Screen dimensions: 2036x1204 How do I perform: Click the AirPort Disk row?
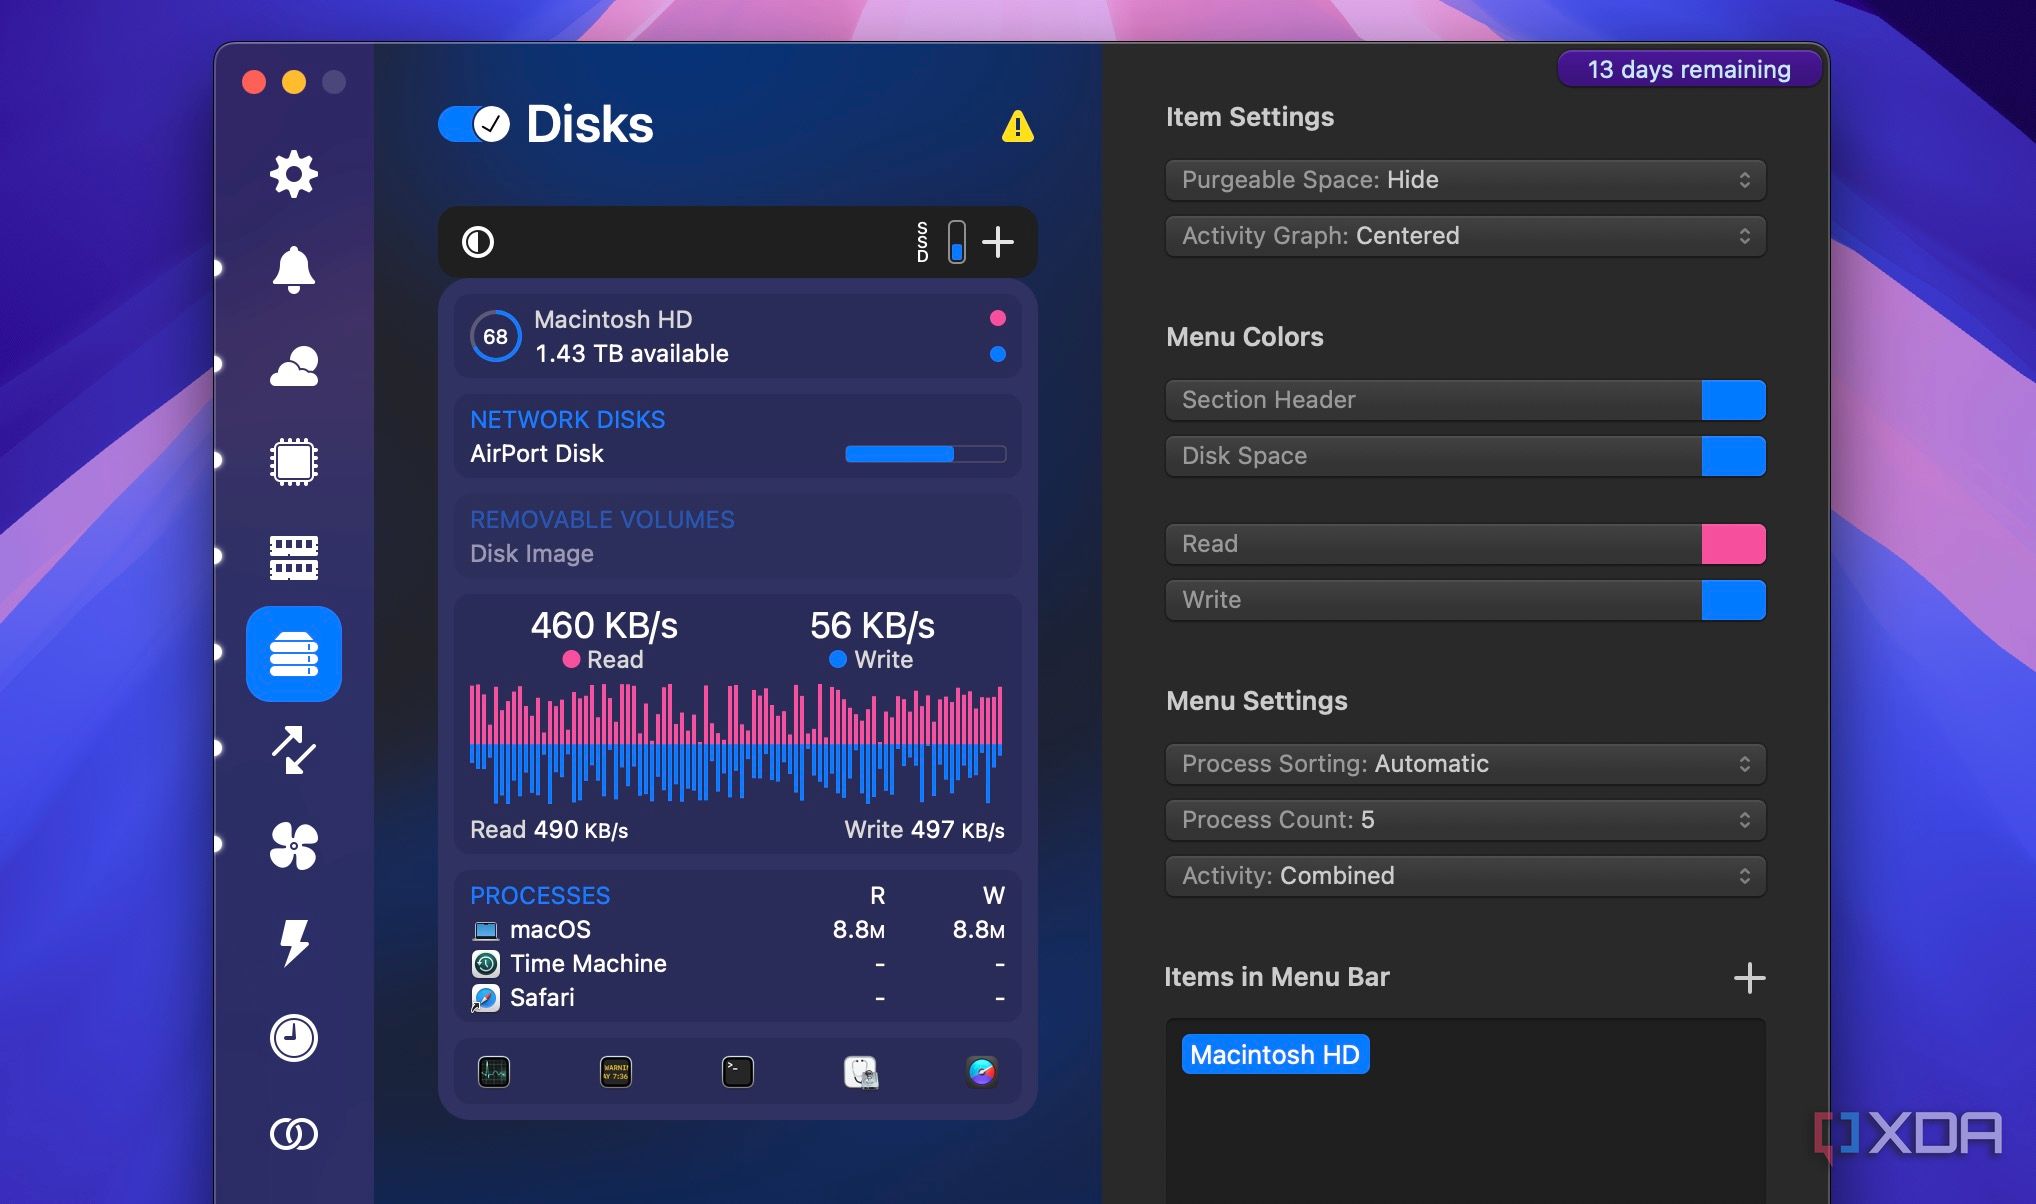pyautogui.click(x=738, y=454)
